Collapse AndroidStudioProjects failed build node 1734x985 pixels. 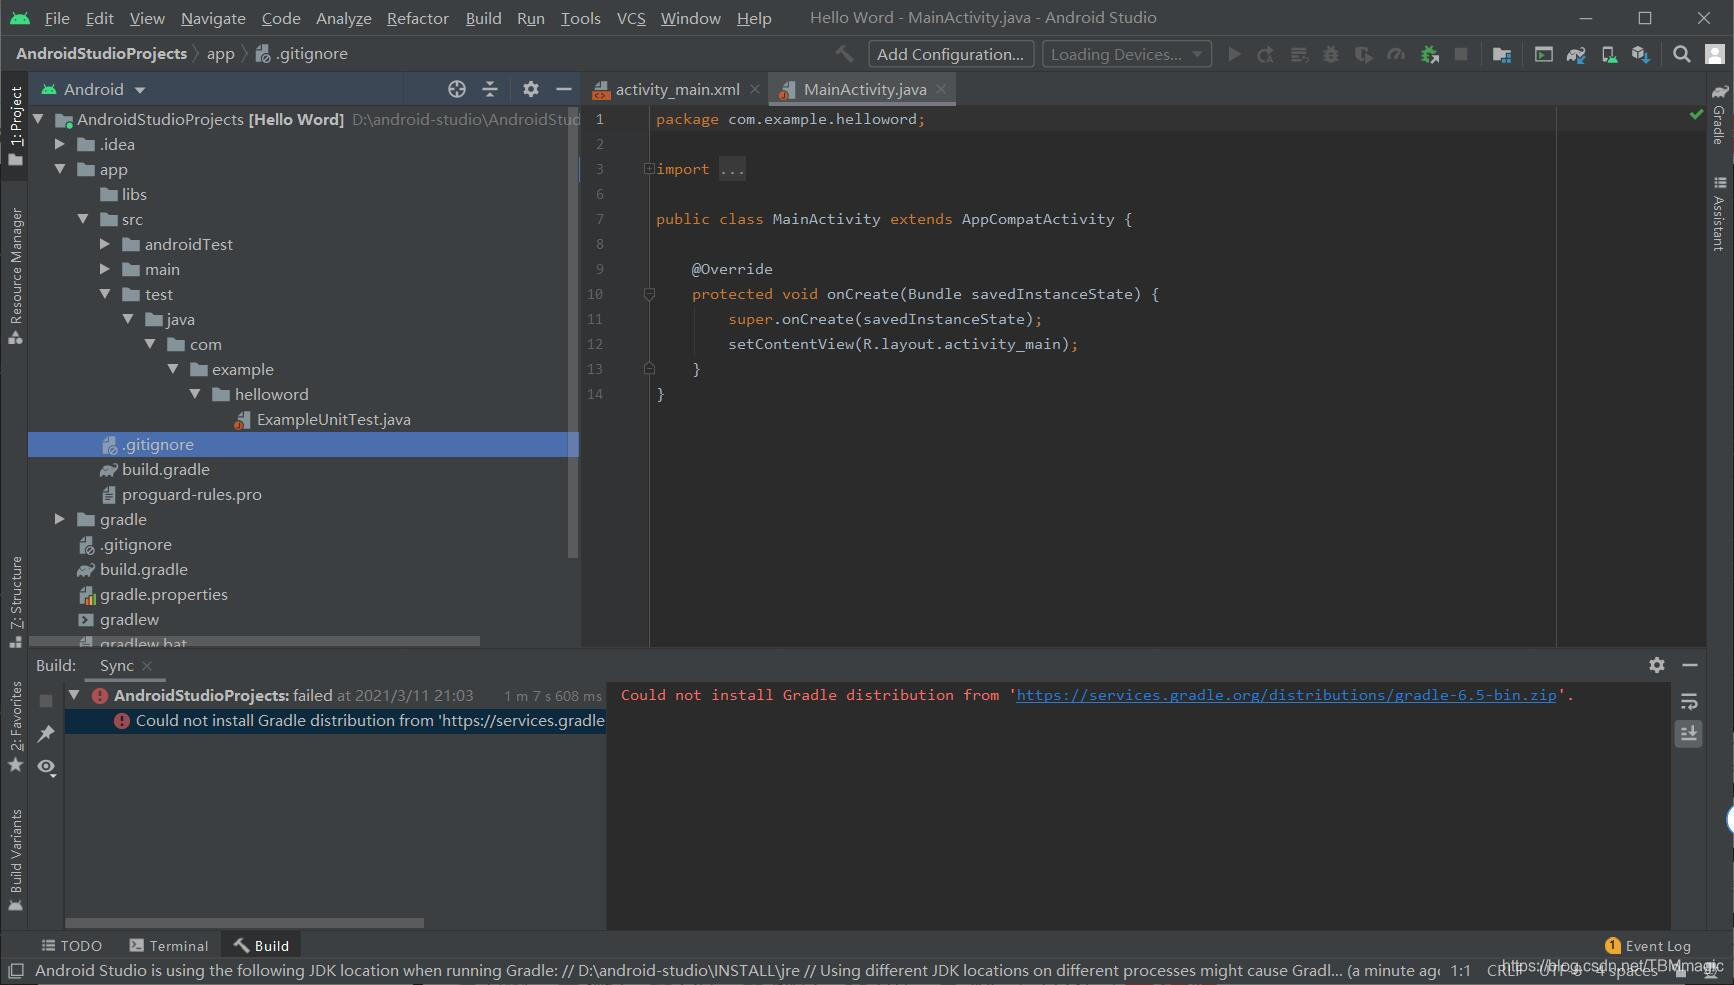pos(74,695)
